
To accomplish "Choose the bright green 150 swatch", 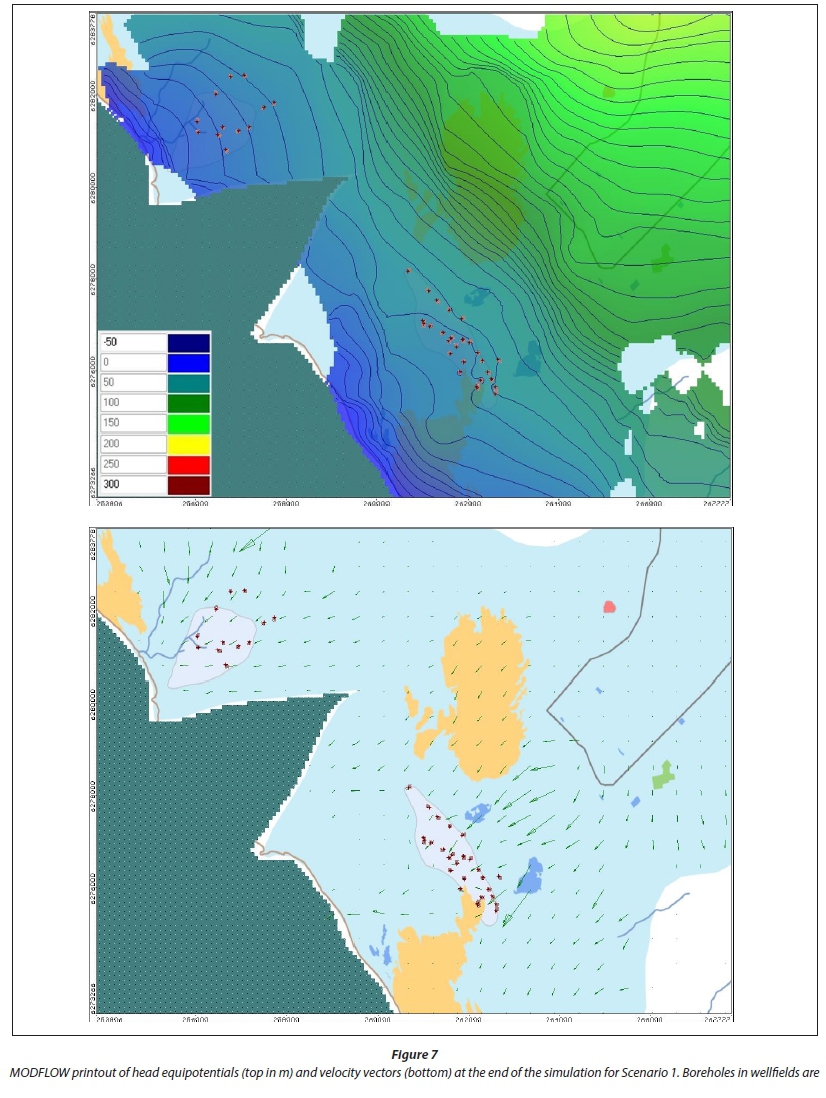I will (189, 424).
